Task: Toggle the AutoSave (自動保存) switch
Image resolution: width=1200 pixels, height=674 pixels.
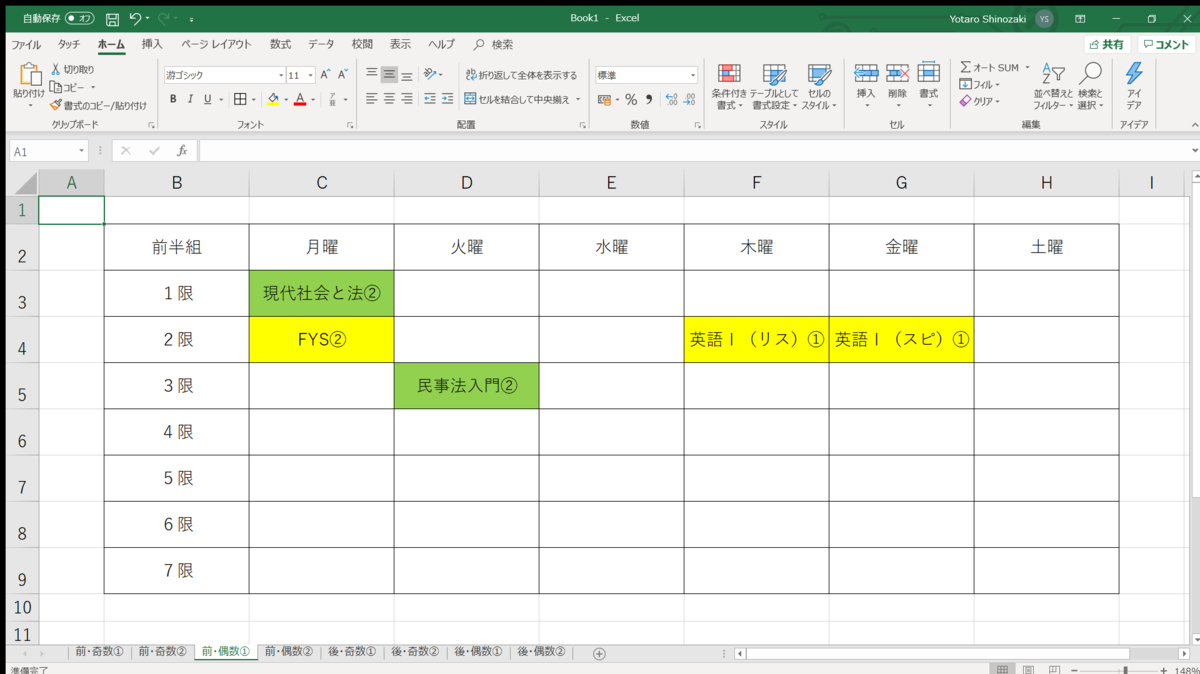Action: point(80,18)
